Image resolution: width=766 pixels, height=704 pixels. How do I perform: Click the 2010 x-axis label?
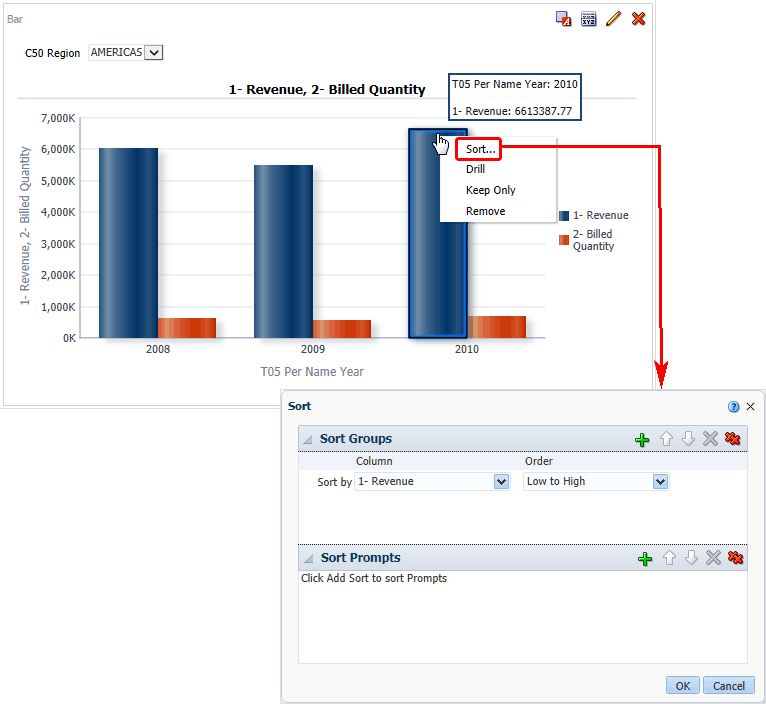pyautogui.click(x=467, y=349)
